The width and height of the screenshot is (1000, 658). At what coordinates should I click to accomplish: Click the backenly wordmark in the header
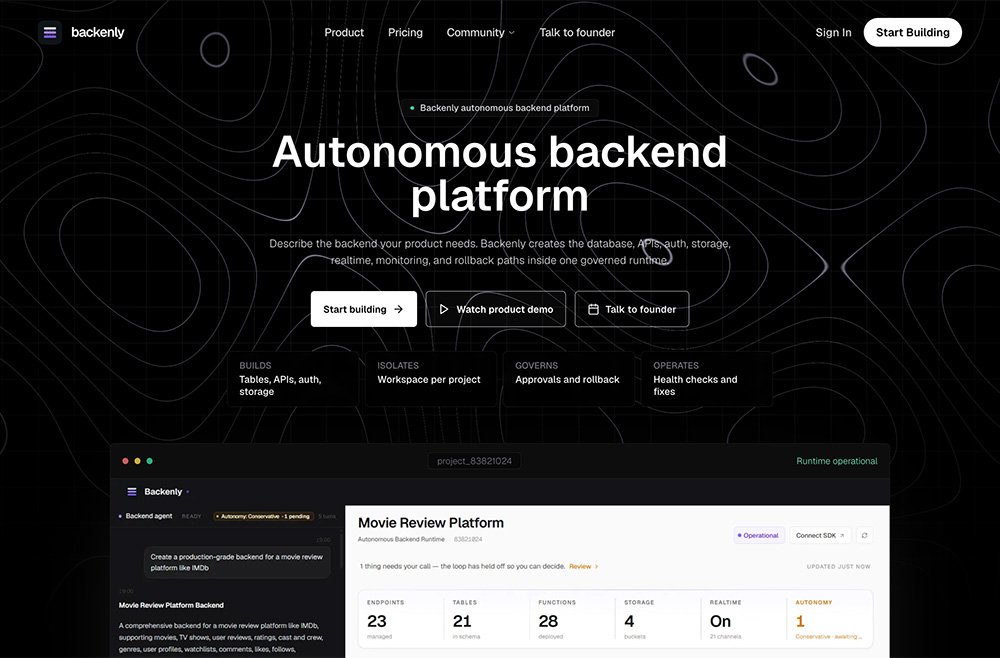coord(98,33)
